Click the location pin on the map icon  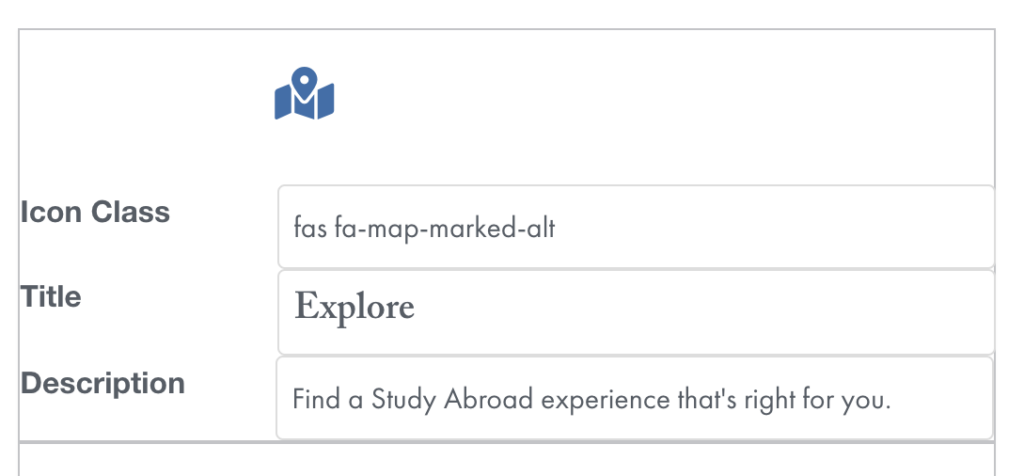point(304,82)
